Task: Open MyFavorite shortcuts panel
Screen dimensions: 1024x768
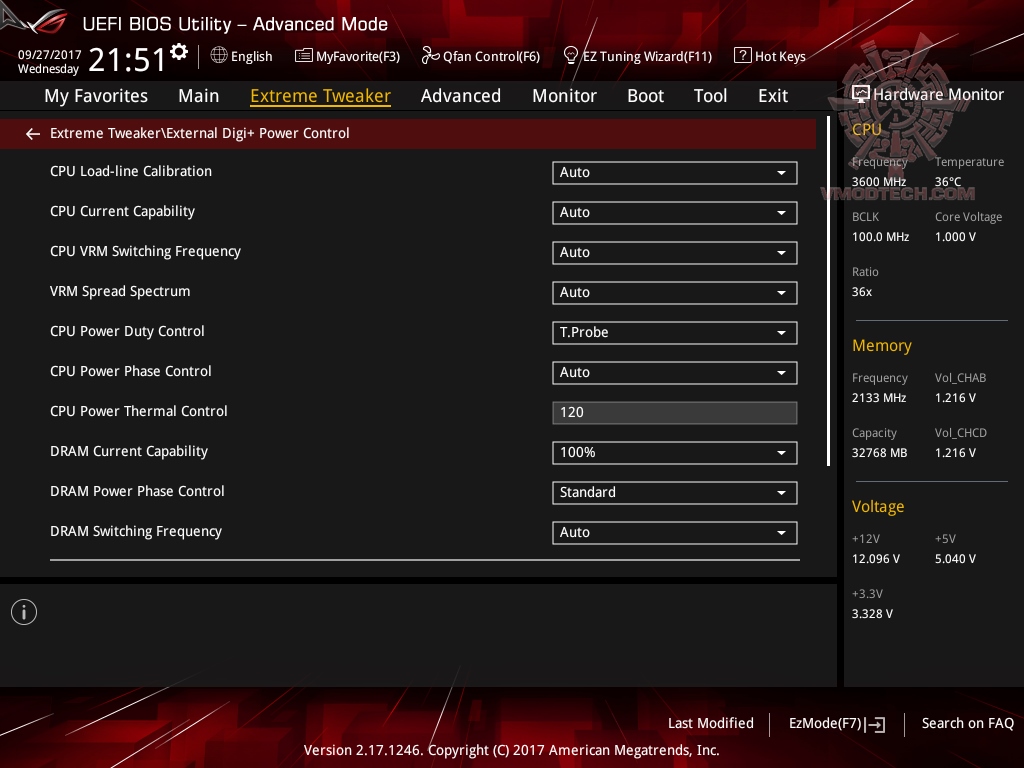Action: [347, 56]
